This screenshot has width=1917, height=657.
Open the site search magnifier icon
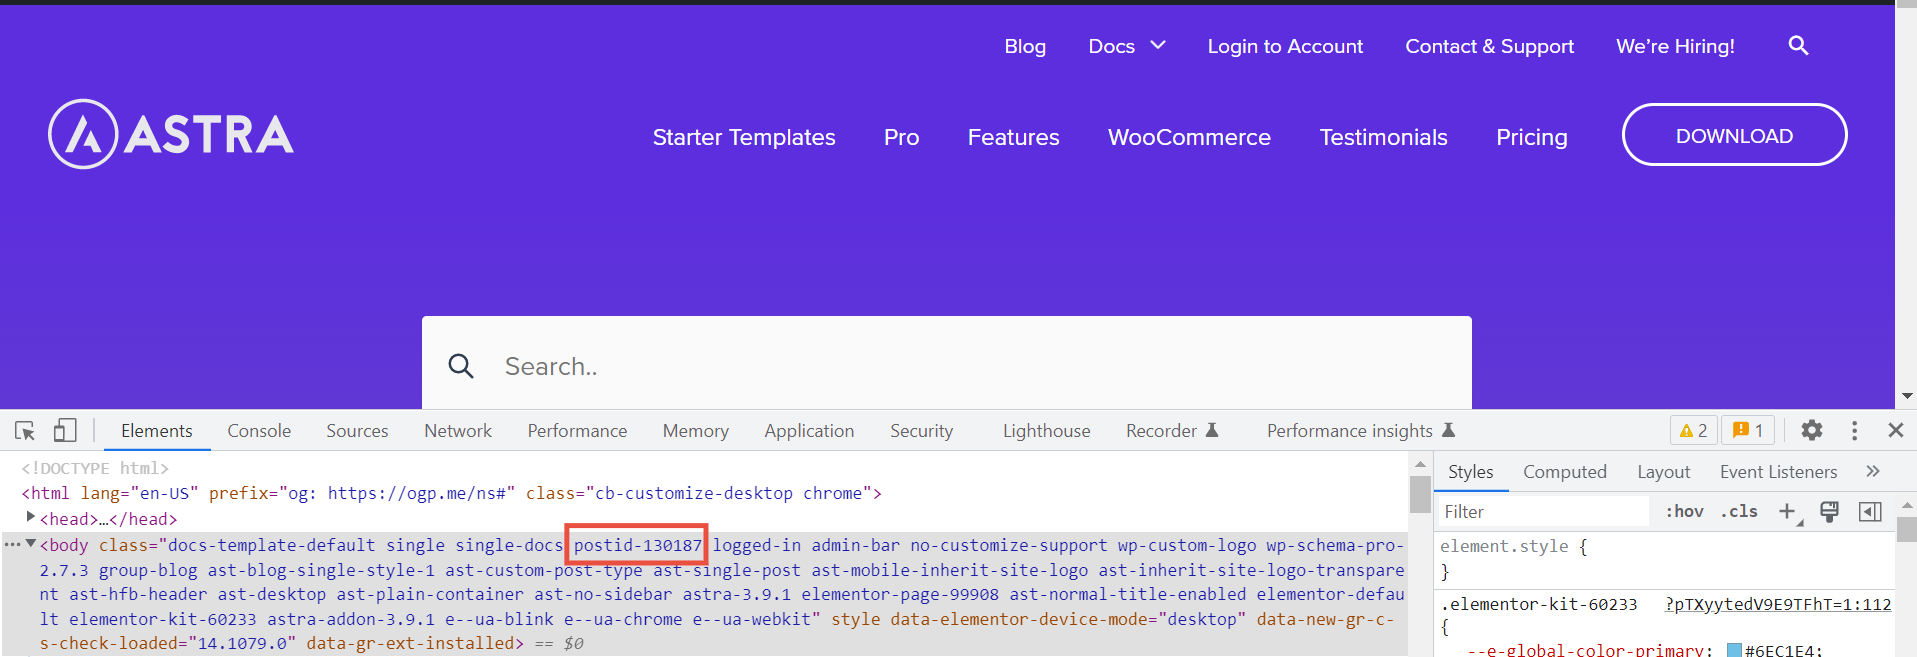coord(1798,46)
